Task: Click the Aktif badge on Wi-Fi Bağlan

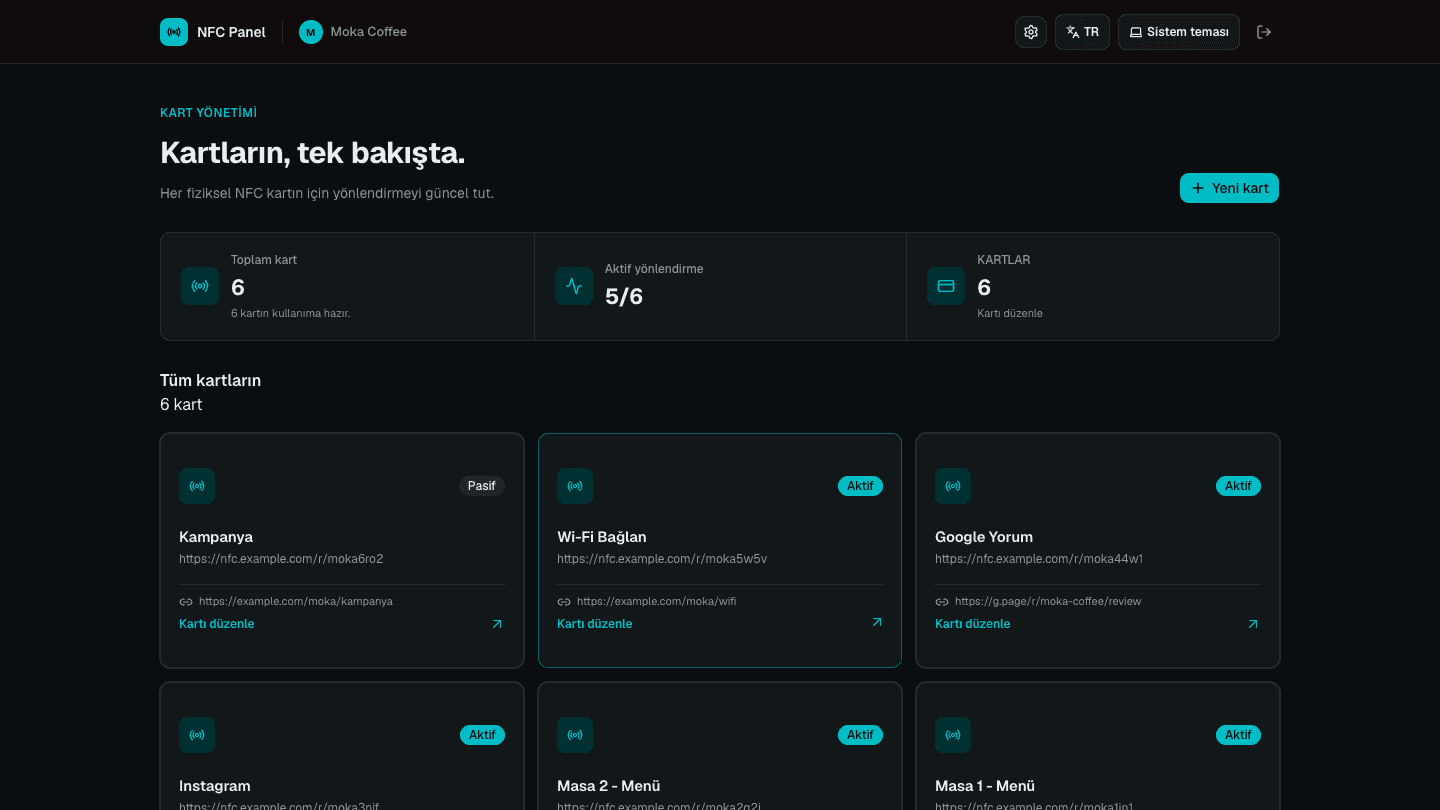Action: [x=860, y=486]
